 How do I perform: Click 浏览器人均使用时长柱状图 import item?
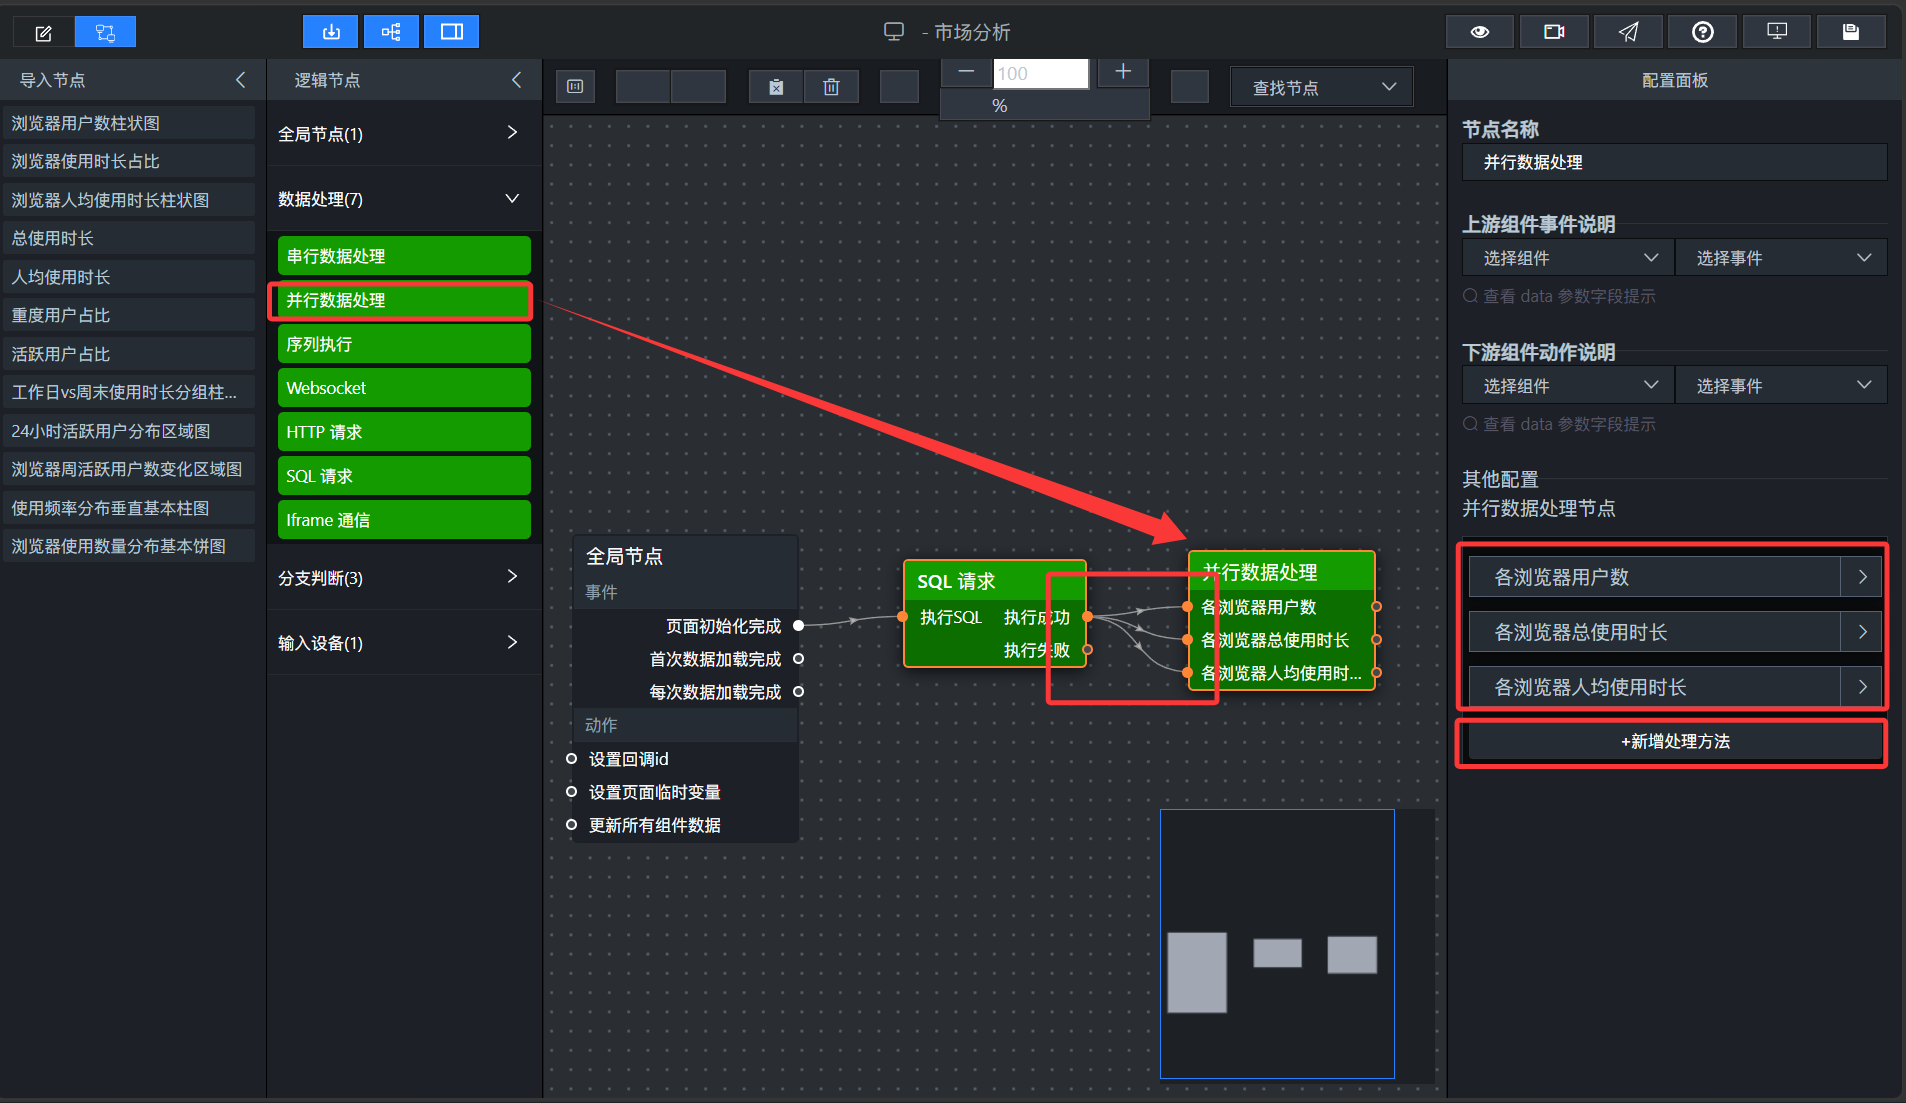point(128,200)
